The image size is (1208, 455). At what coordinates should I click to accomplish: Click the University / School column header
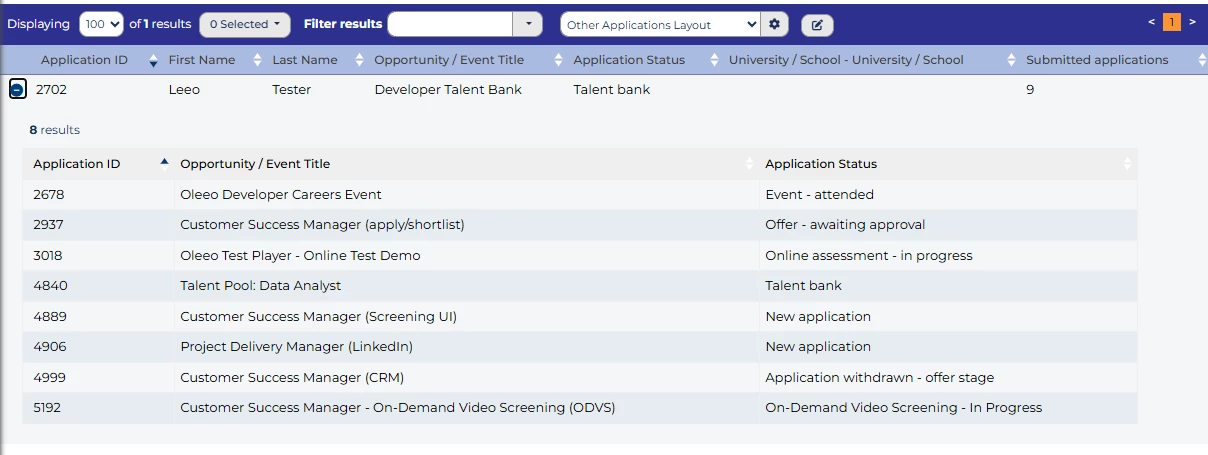pyautogui.click(x=846, y=60)
